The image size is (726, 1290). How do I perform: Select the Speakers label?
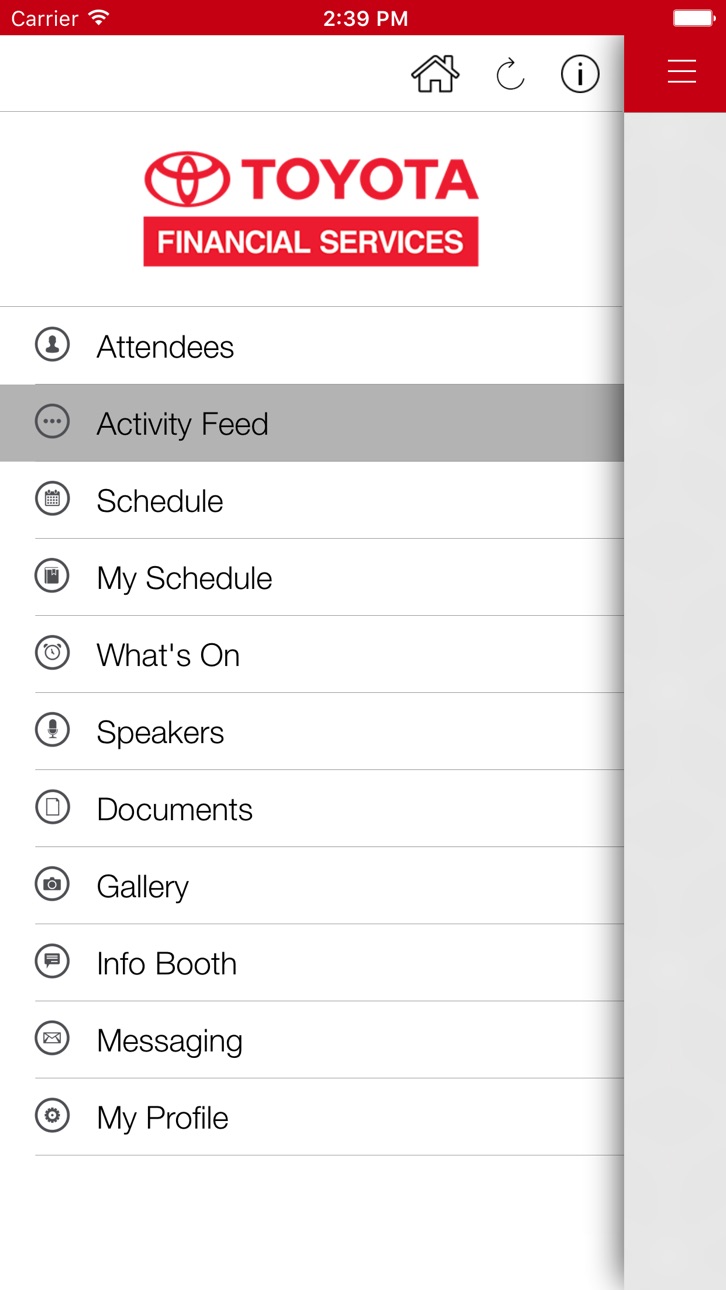coord(160,732)
